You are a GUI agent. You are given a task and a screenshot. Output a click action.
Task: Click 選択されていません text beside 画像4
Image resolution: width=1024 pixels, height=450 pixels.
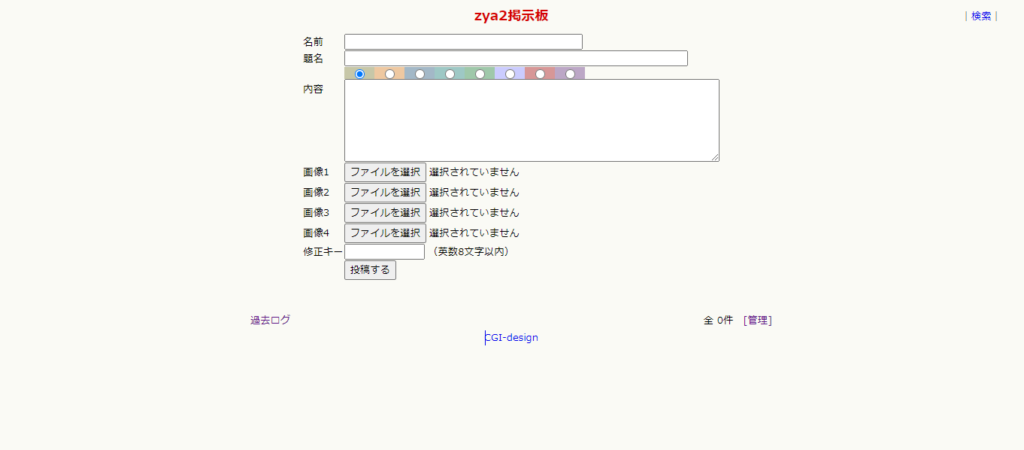click(x=474, y=233)
